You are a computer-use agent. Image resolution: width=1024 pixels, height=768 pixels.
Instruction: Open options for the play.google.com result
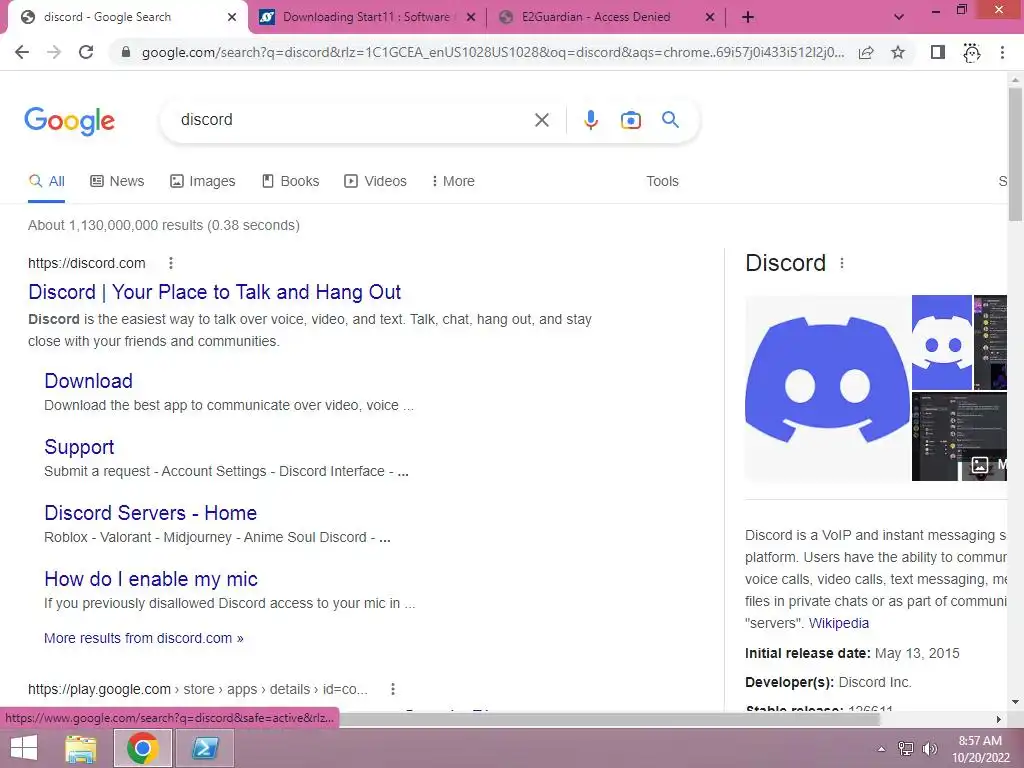click(392, 689)
